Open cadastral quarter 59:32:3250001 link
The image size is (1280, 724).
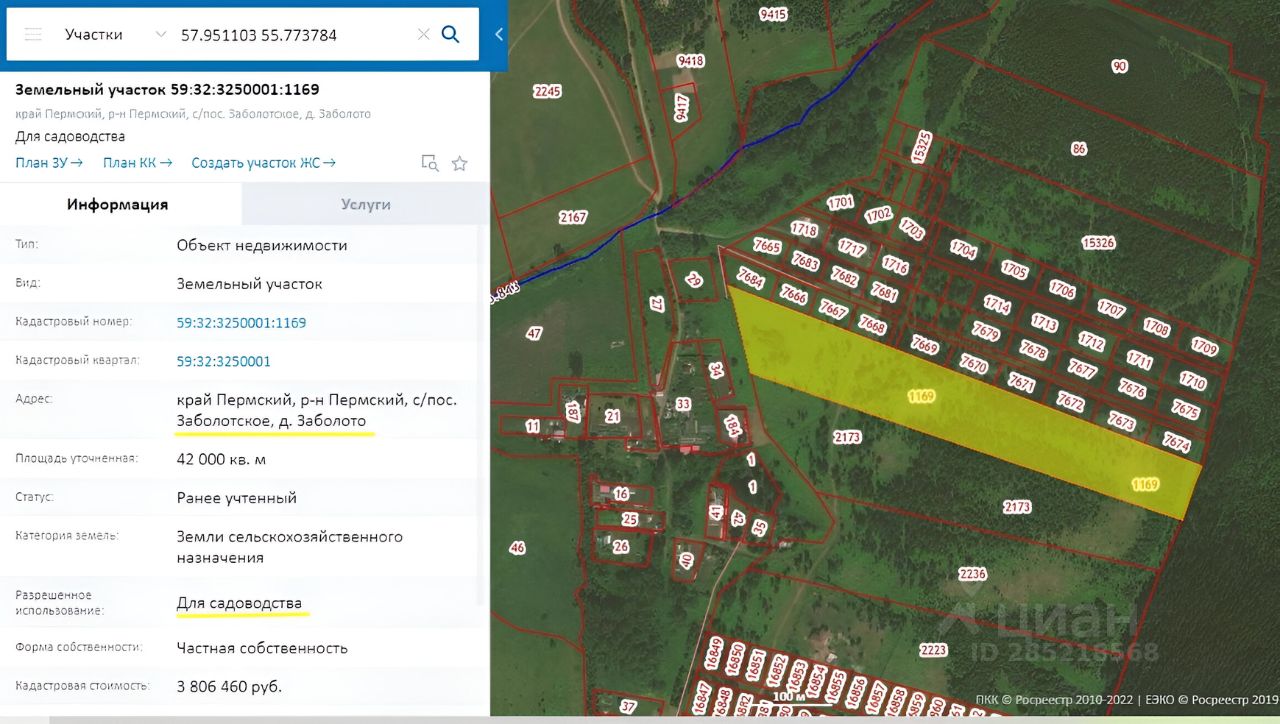coord(223,361)
